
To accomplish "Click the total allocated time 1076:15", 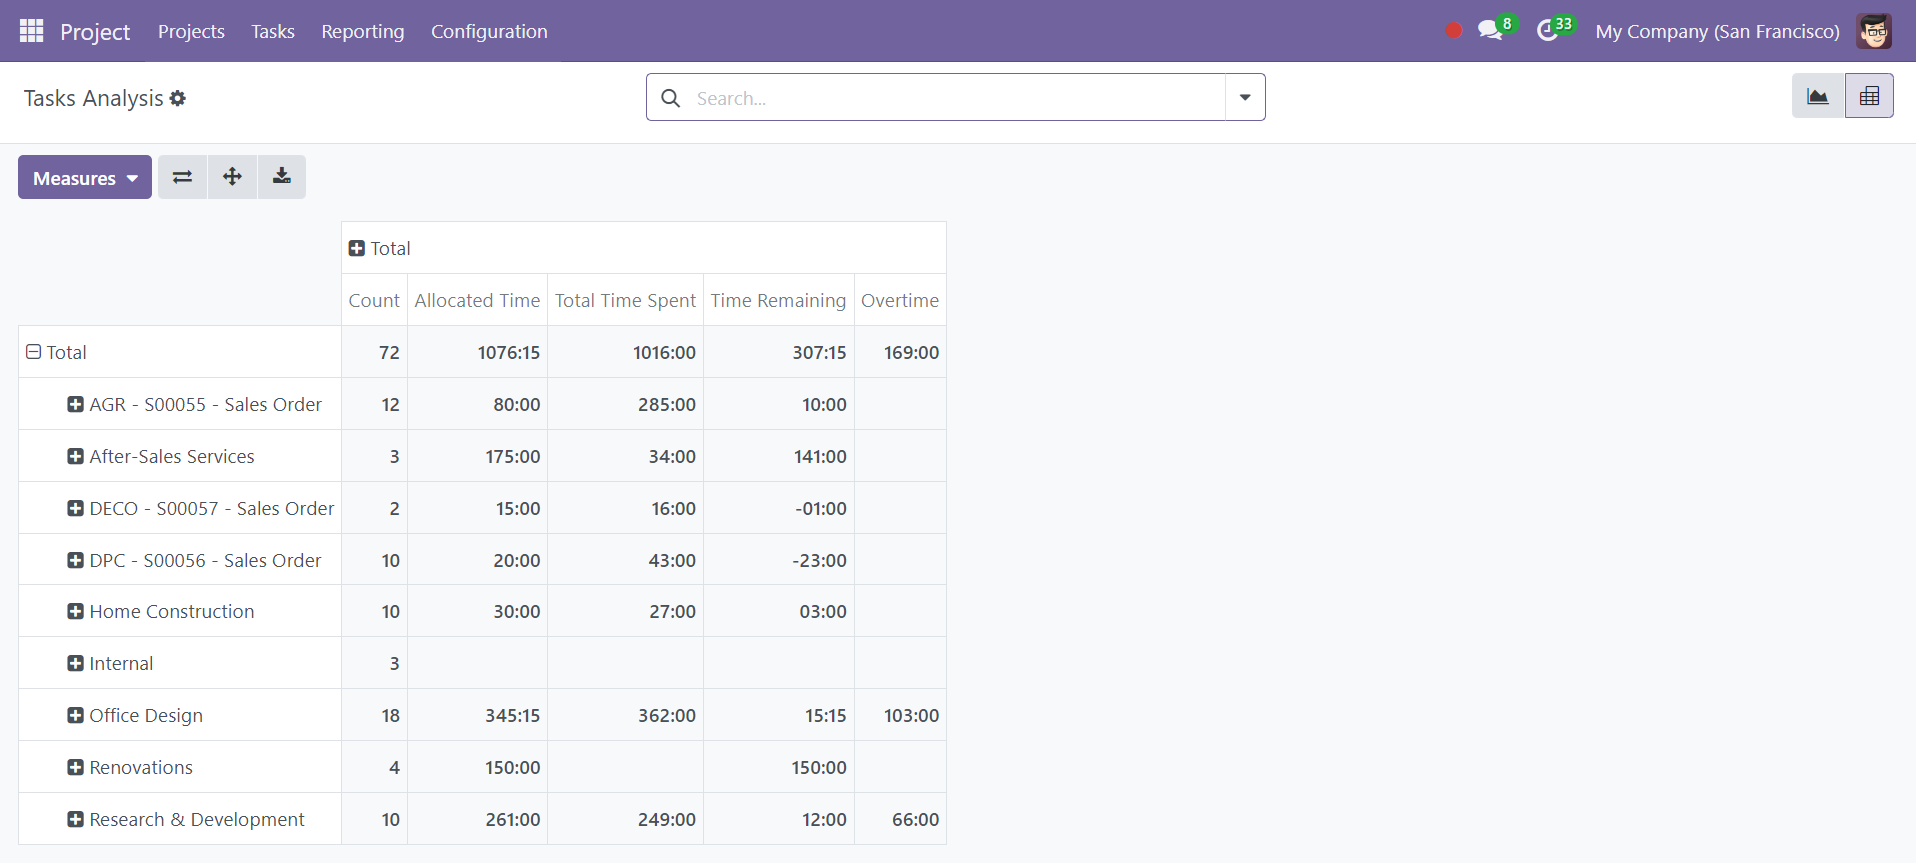I will [477, 352].
